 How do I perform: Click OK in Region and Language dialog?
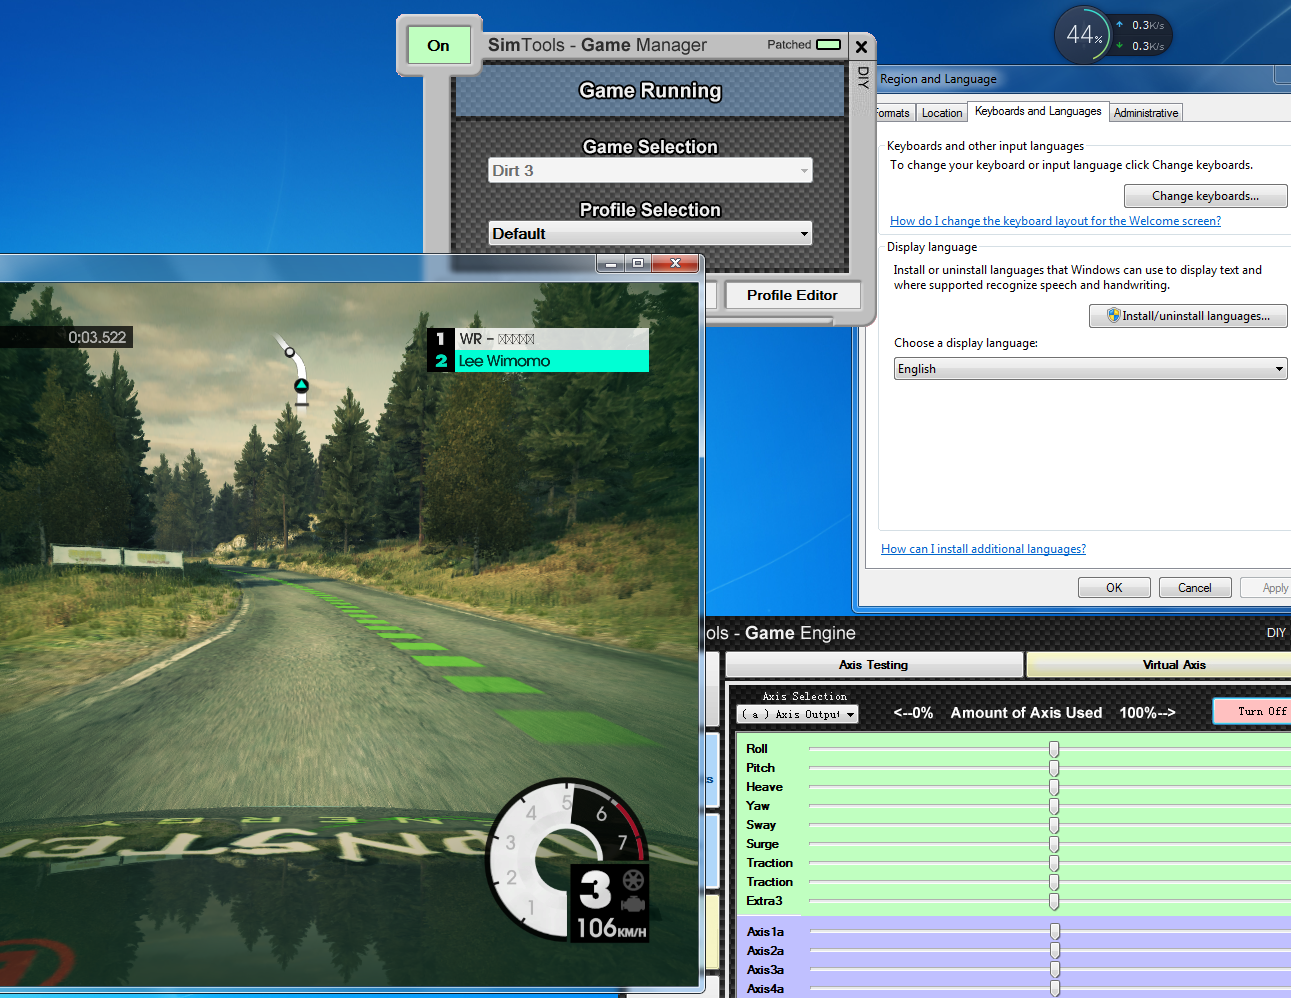pyautogui.click(x=1114, y=588)
